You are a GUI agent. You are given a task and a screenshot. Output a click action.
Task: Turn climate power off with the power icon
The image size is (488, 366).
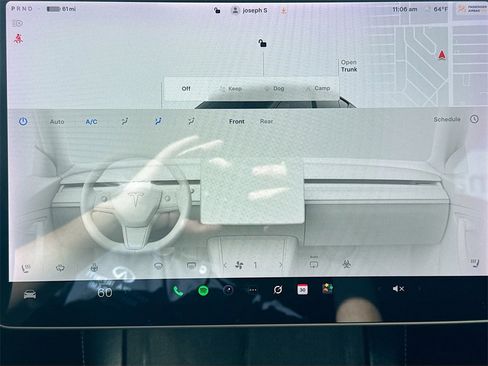(x=23, y=121)
